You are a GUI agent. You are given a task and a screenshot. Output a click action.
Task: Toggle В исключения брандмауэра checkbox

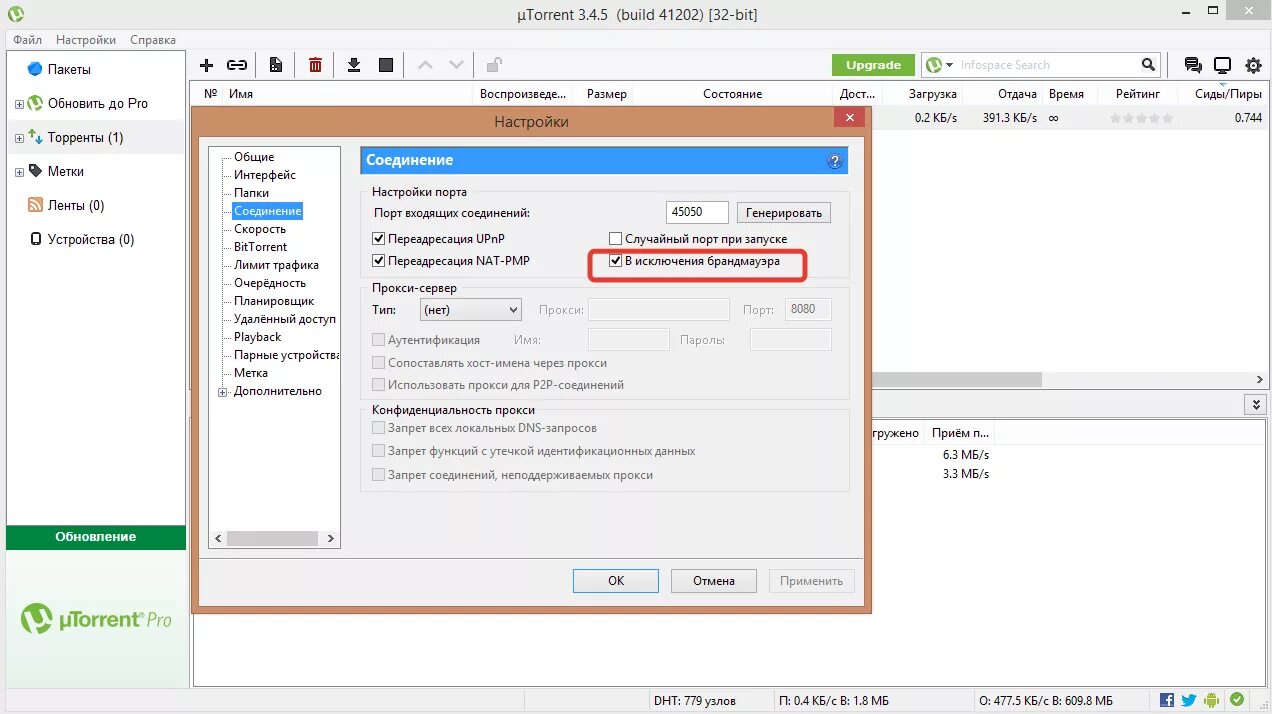point(616,261)
